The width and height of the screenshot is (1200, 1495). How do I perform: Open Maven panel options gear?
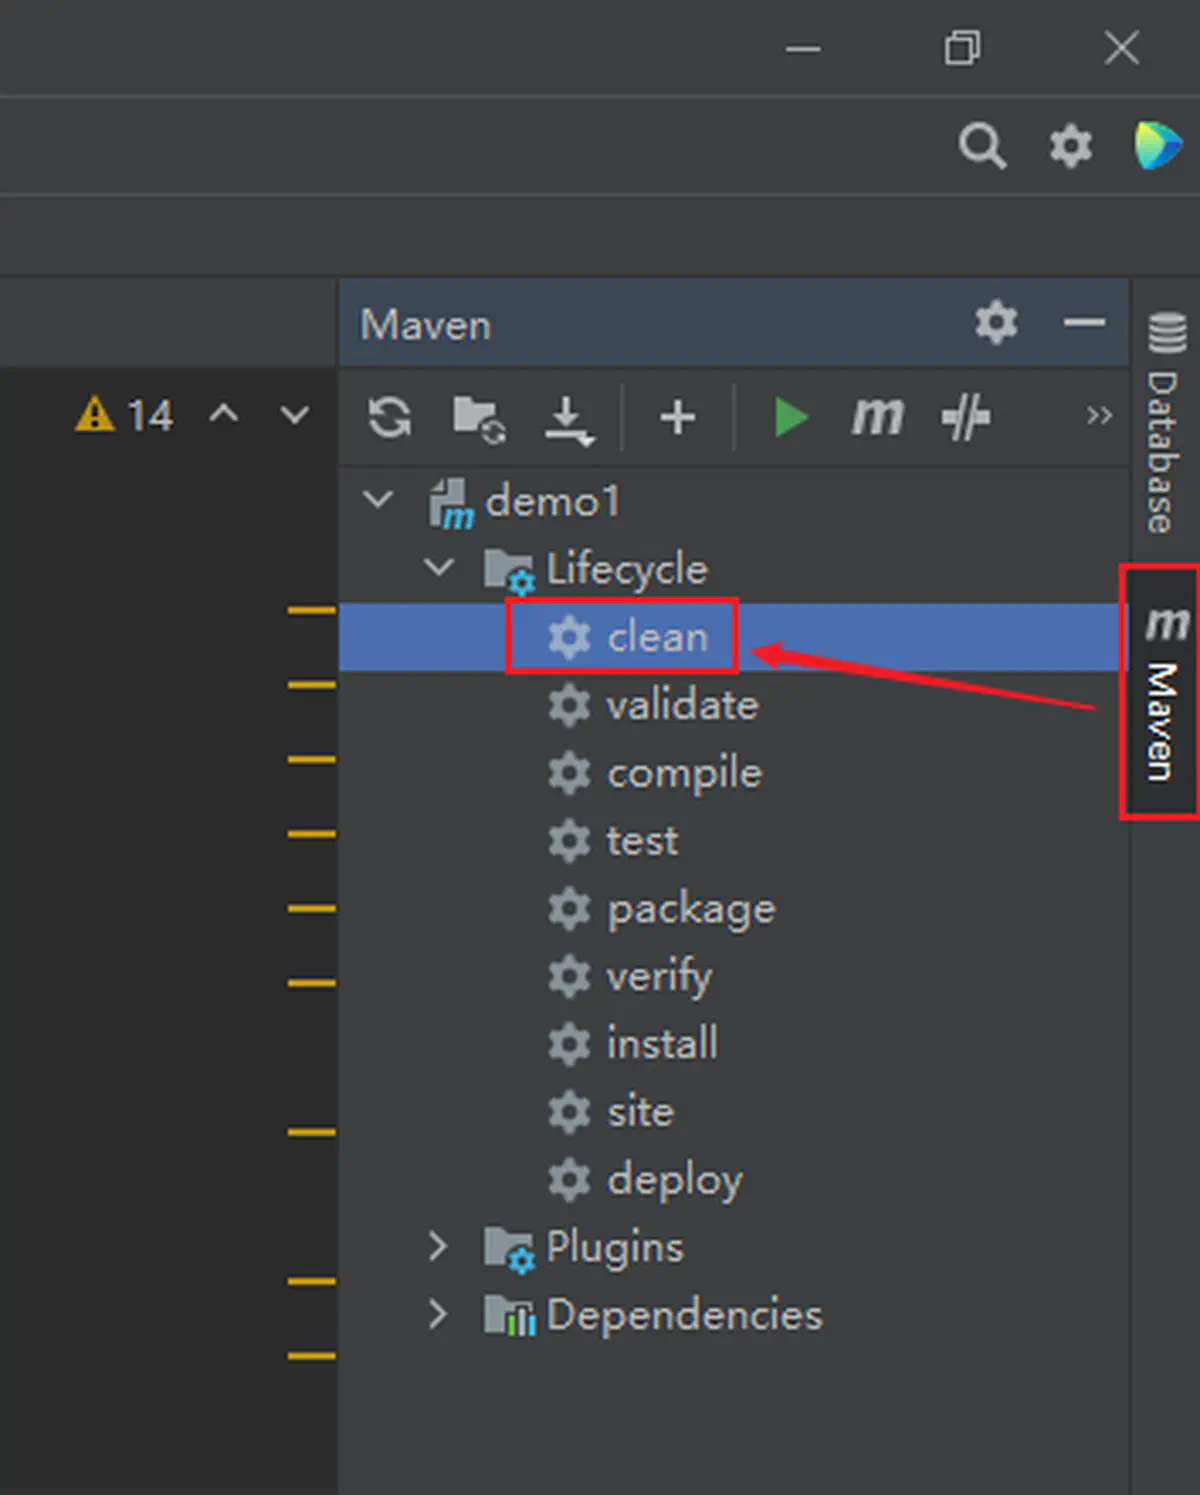996,323
